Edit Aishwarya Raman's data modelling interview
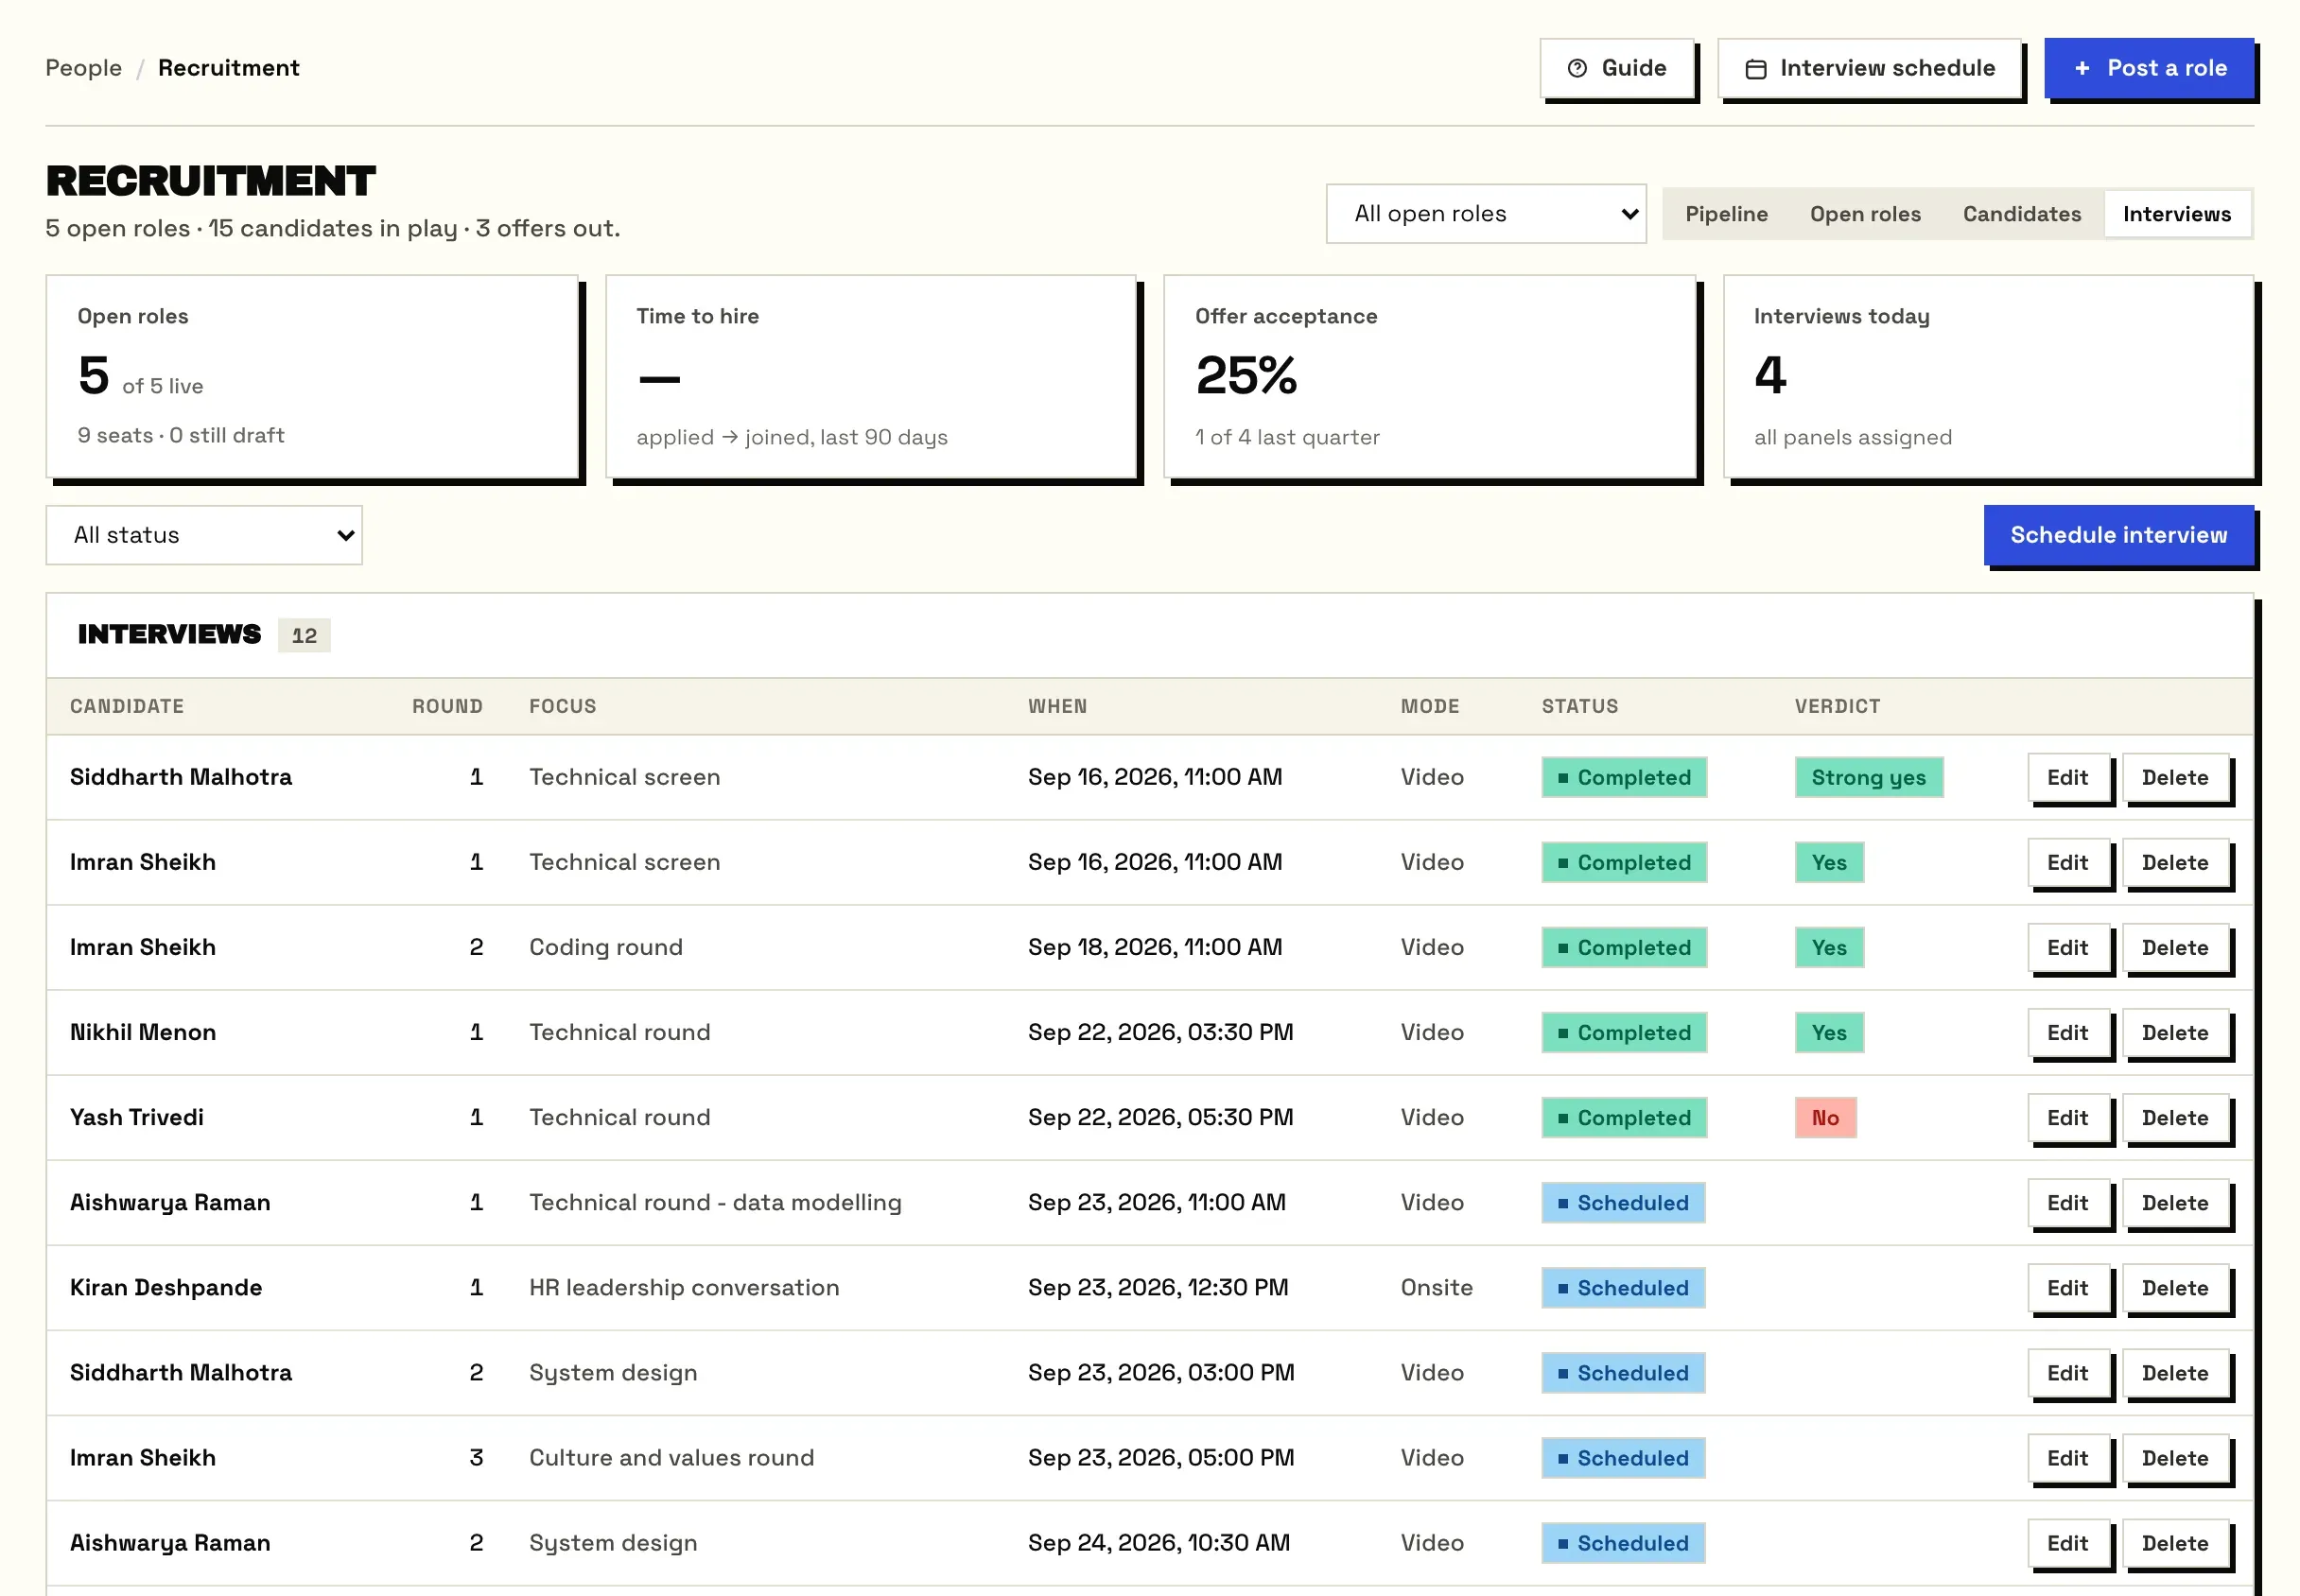2300x1596 pixels. coord(2067,1202)
